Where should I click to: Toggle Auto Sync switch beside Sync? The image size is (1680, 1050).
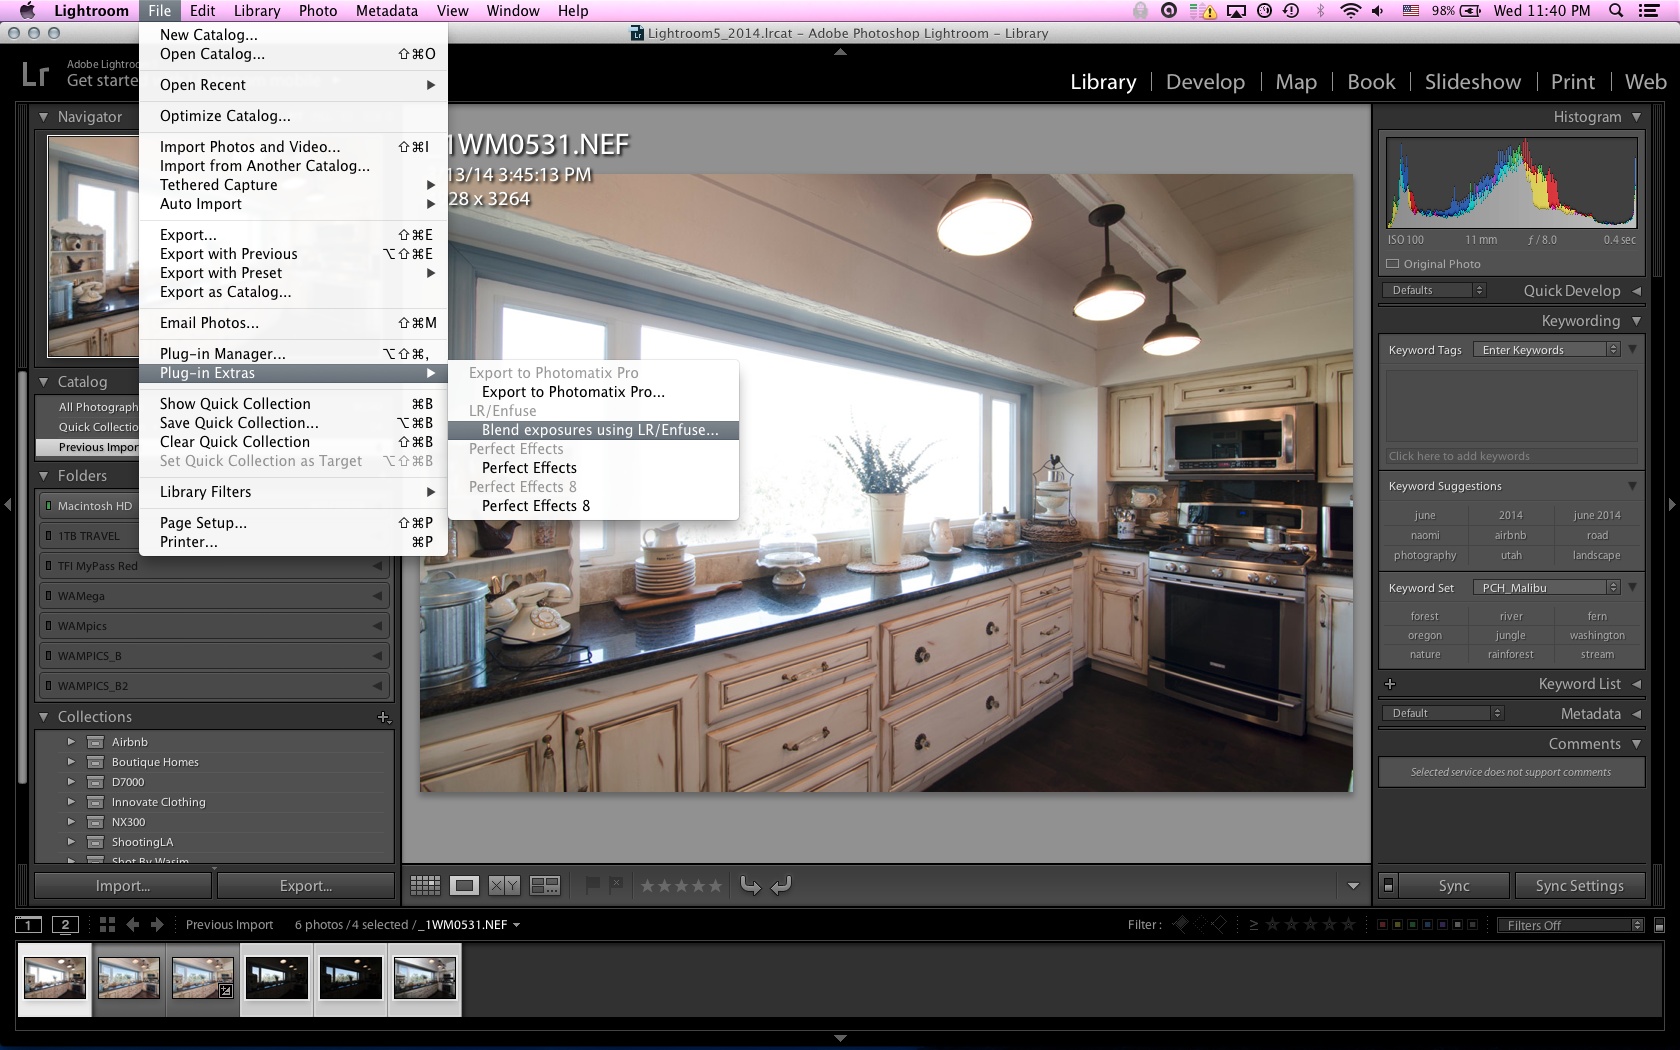(1388, 885)
